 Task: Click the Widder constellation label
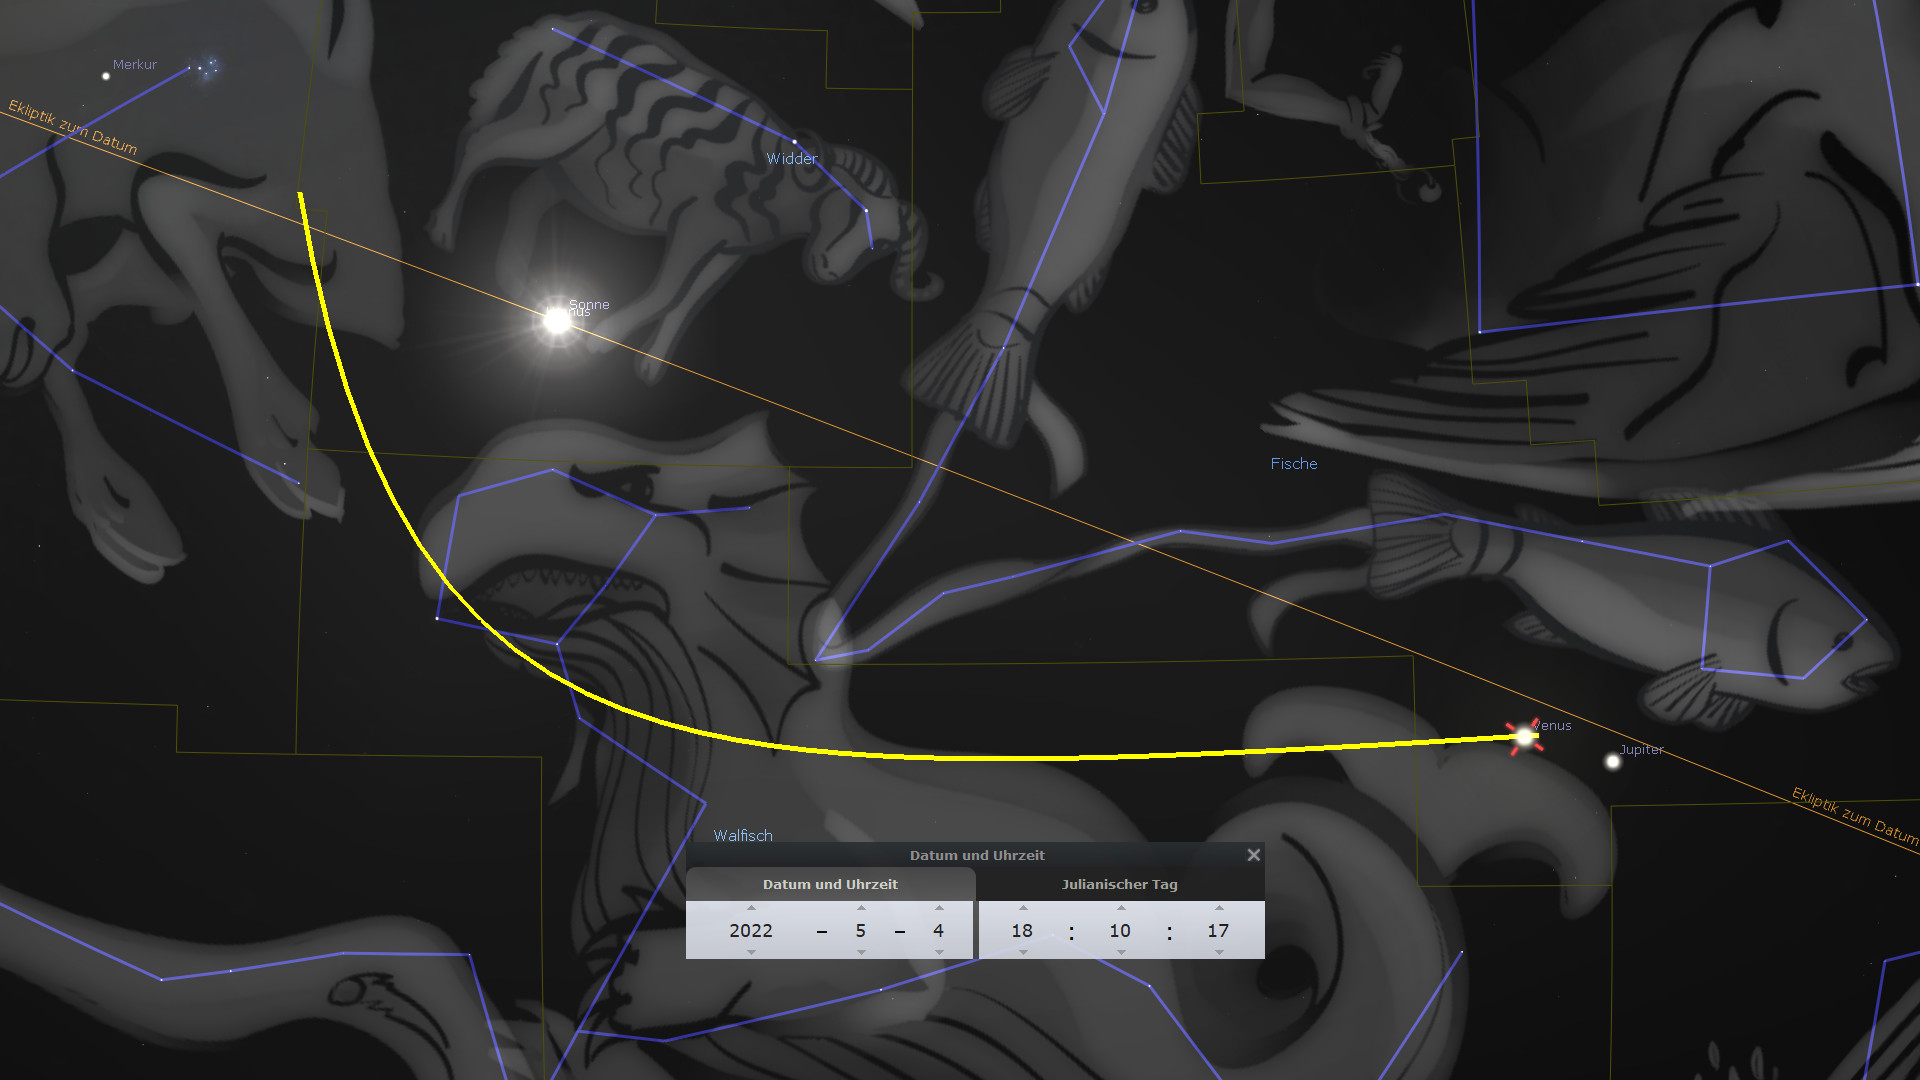[792, 158]
